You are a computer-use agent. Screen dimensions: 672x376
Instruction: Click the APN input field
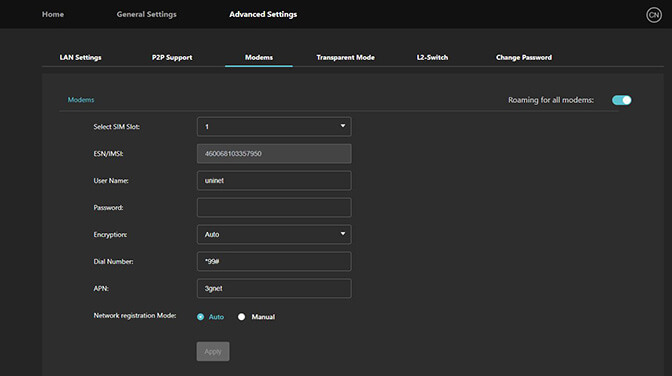coord(274,289)
